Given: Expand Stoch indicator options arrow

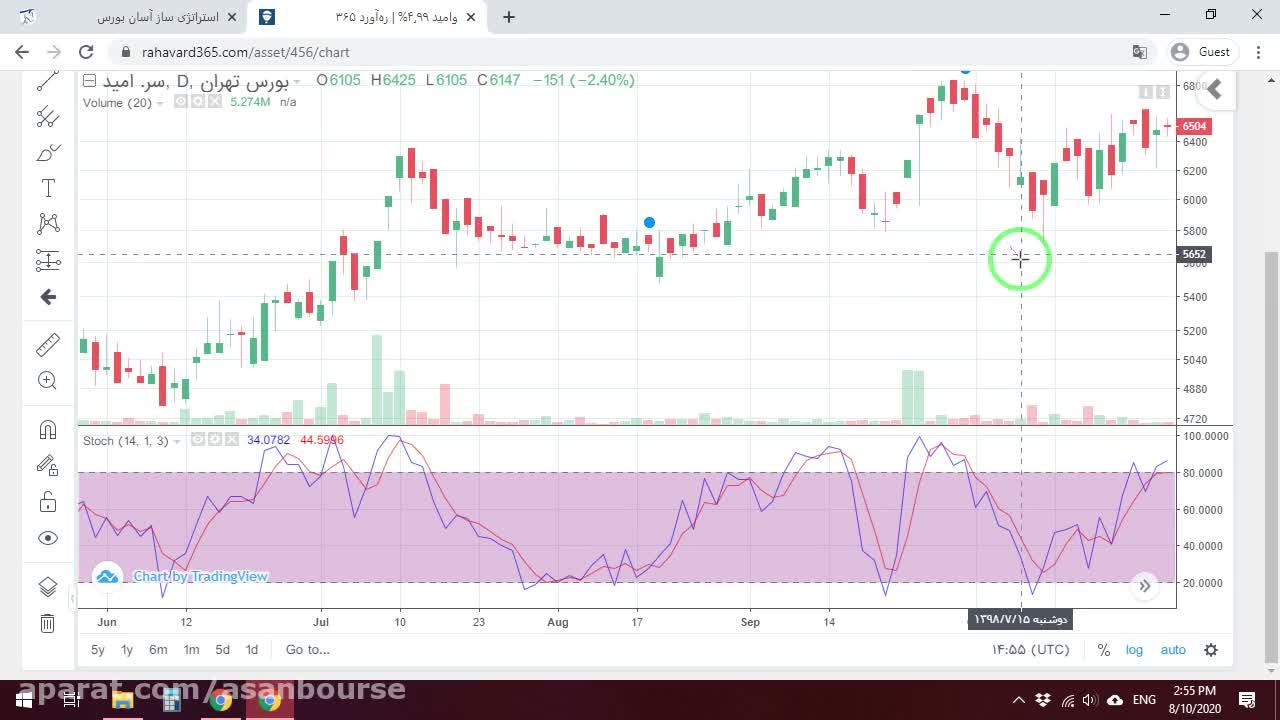Looking at the screenshot, I should tap(177, 441).
